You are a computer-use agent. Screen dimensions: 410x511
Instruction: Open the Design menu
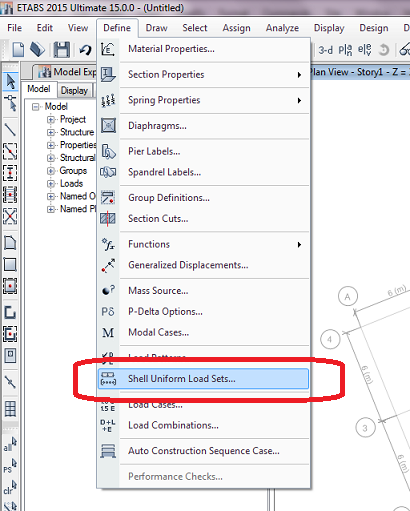click(374, 28)
